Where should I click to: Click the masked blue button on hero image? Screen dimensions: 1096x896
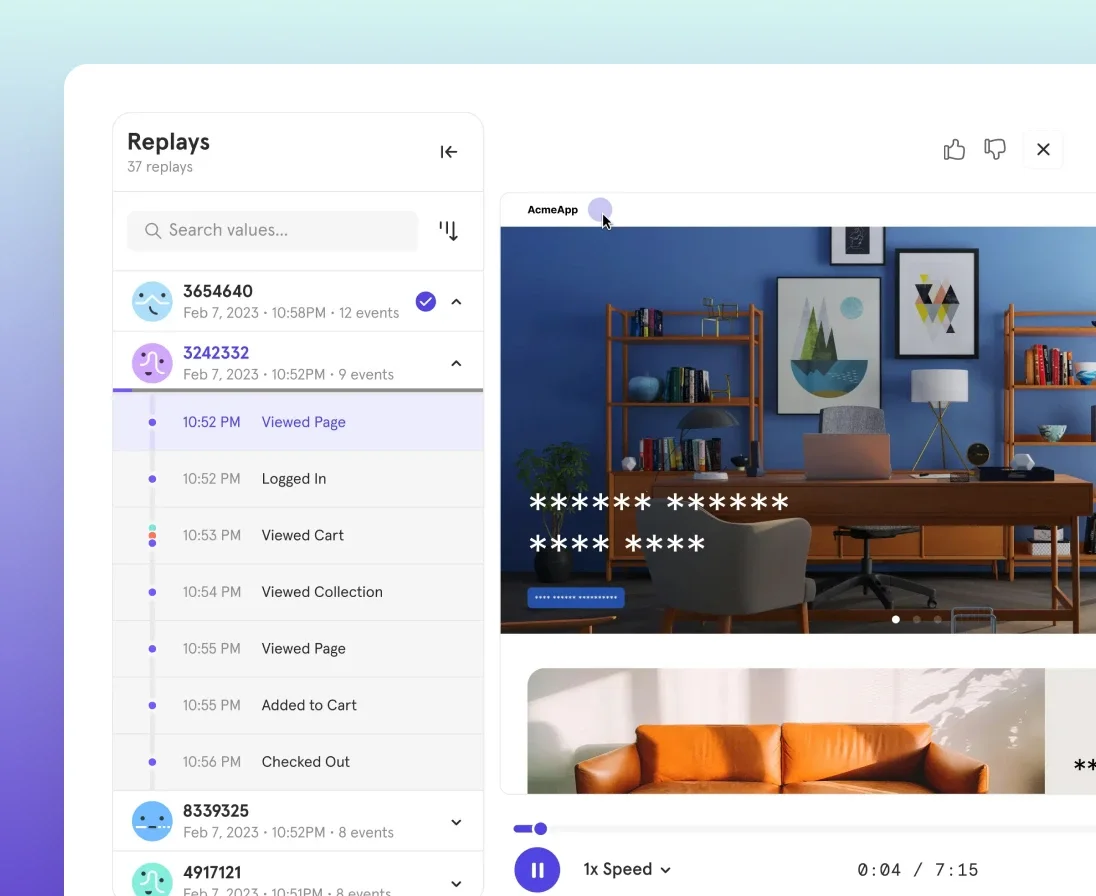(x=575, y=598)
